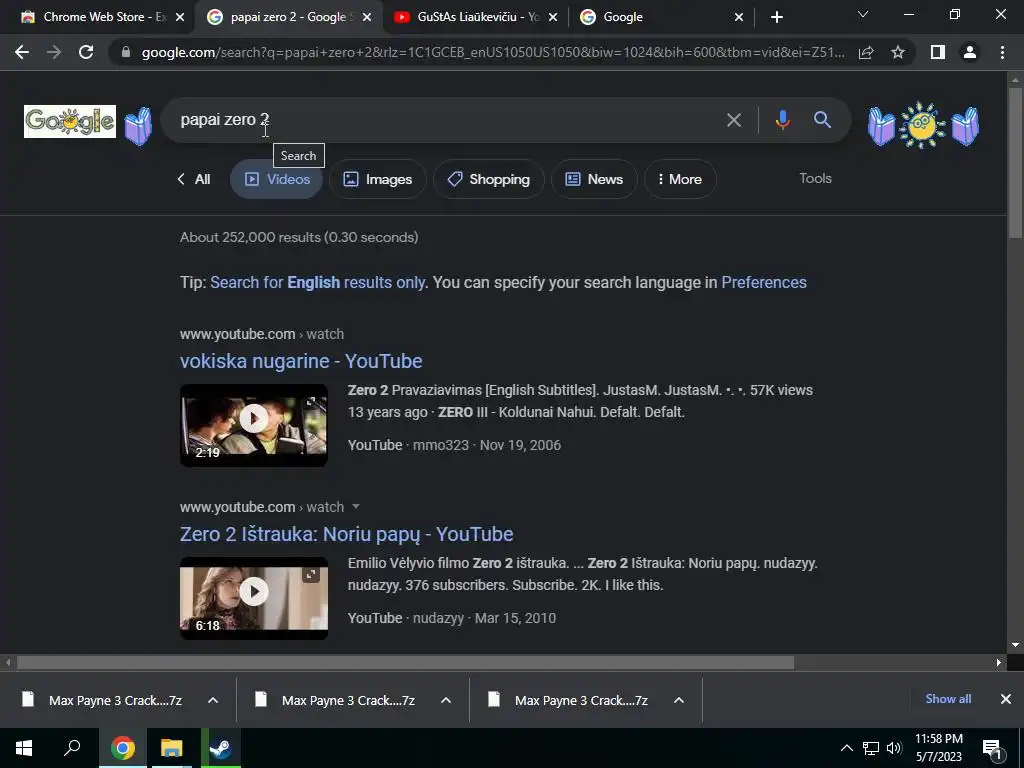Viewport: 1024px width, 768px height.
Task: Switch to the plain Google tab
Action: pos(661,18)
